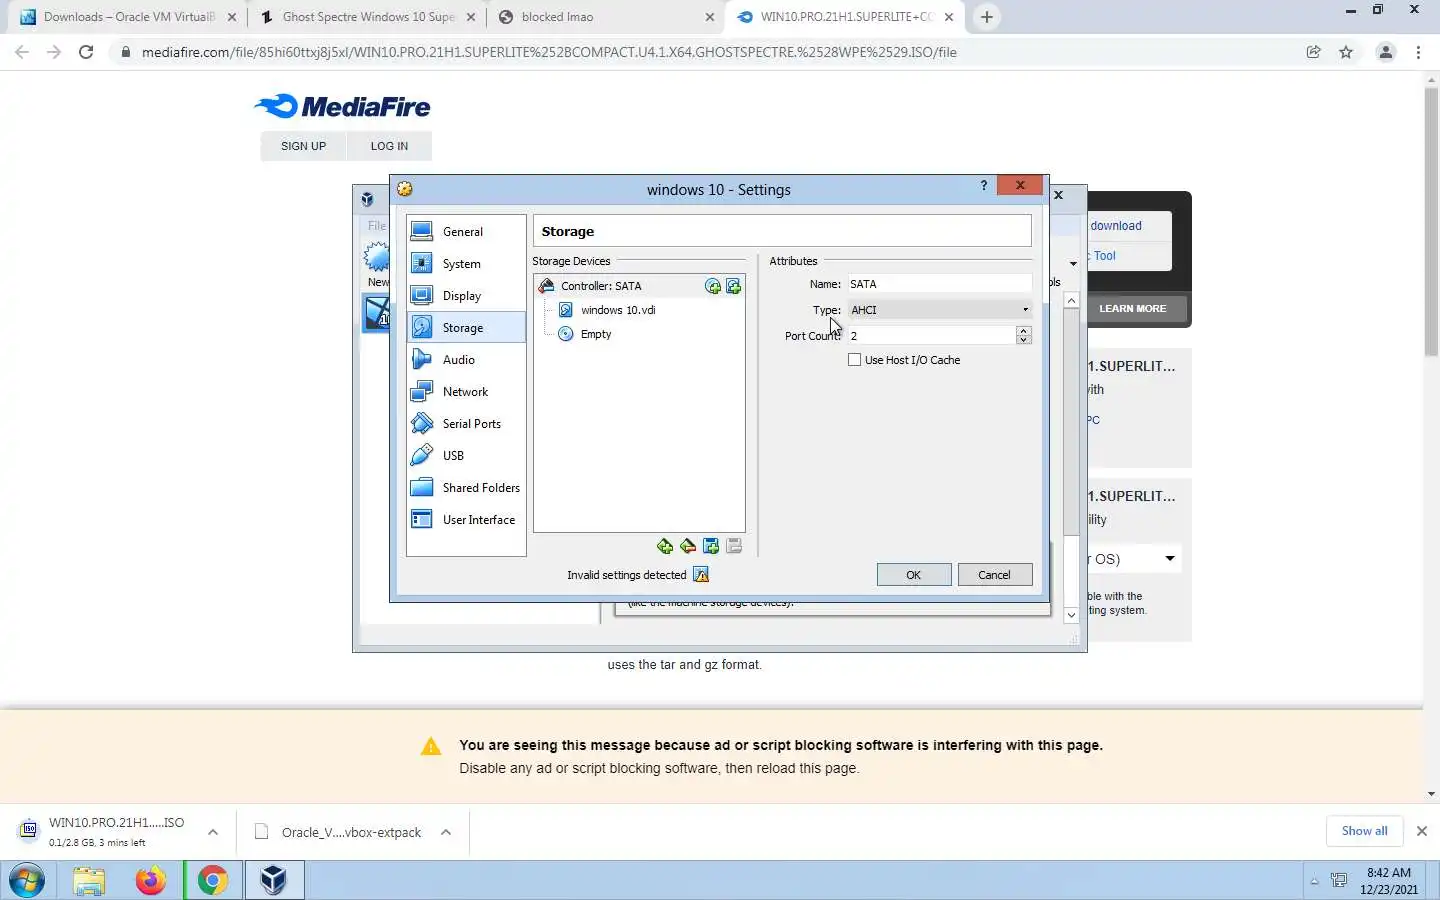The height and width of the screenshot is (900, 1440).
Task: Open System settings category
Action: 466,264
